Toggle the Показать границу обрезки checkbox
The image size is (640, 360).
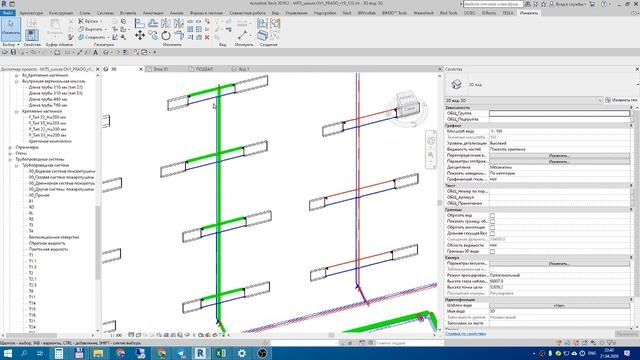pos(492,221)
